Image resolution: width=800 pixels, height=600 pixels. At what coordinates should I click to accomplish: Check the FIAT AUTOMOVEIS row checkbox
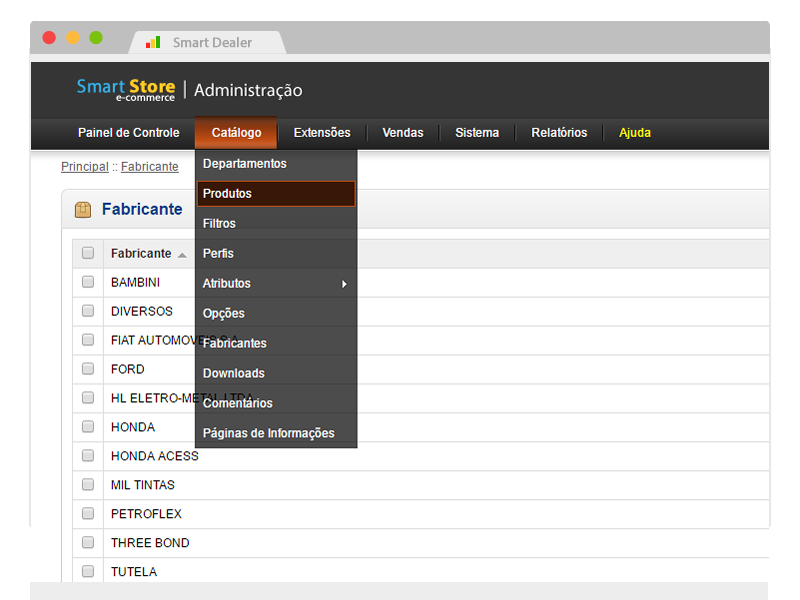point(88,339)
